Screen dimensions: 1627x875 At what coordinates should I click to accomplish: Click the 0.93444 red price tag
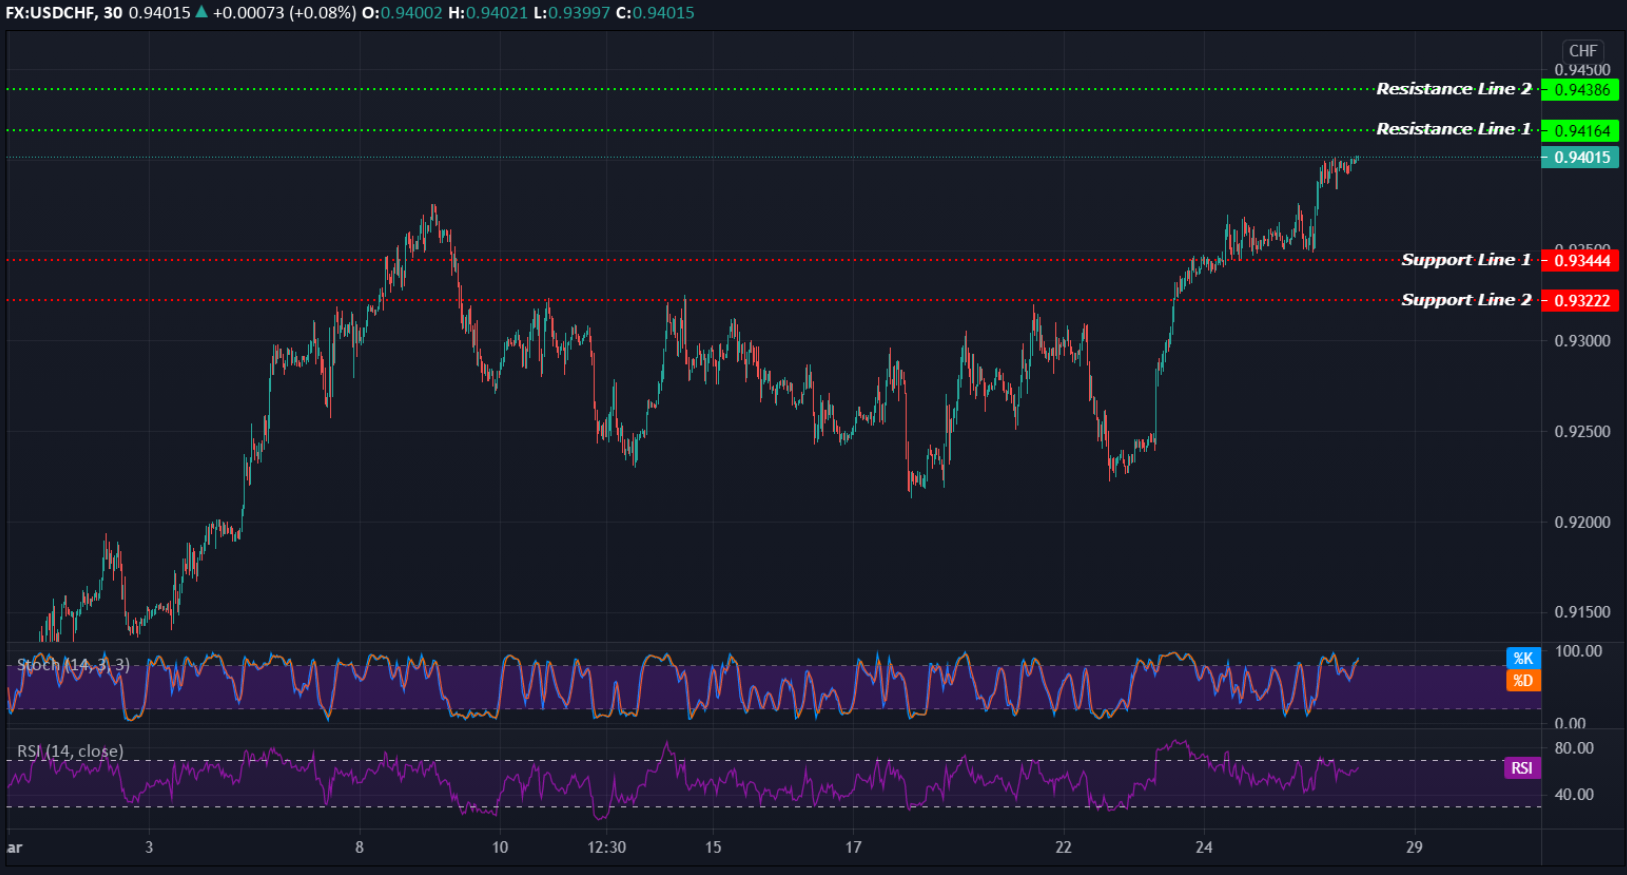1580,261
